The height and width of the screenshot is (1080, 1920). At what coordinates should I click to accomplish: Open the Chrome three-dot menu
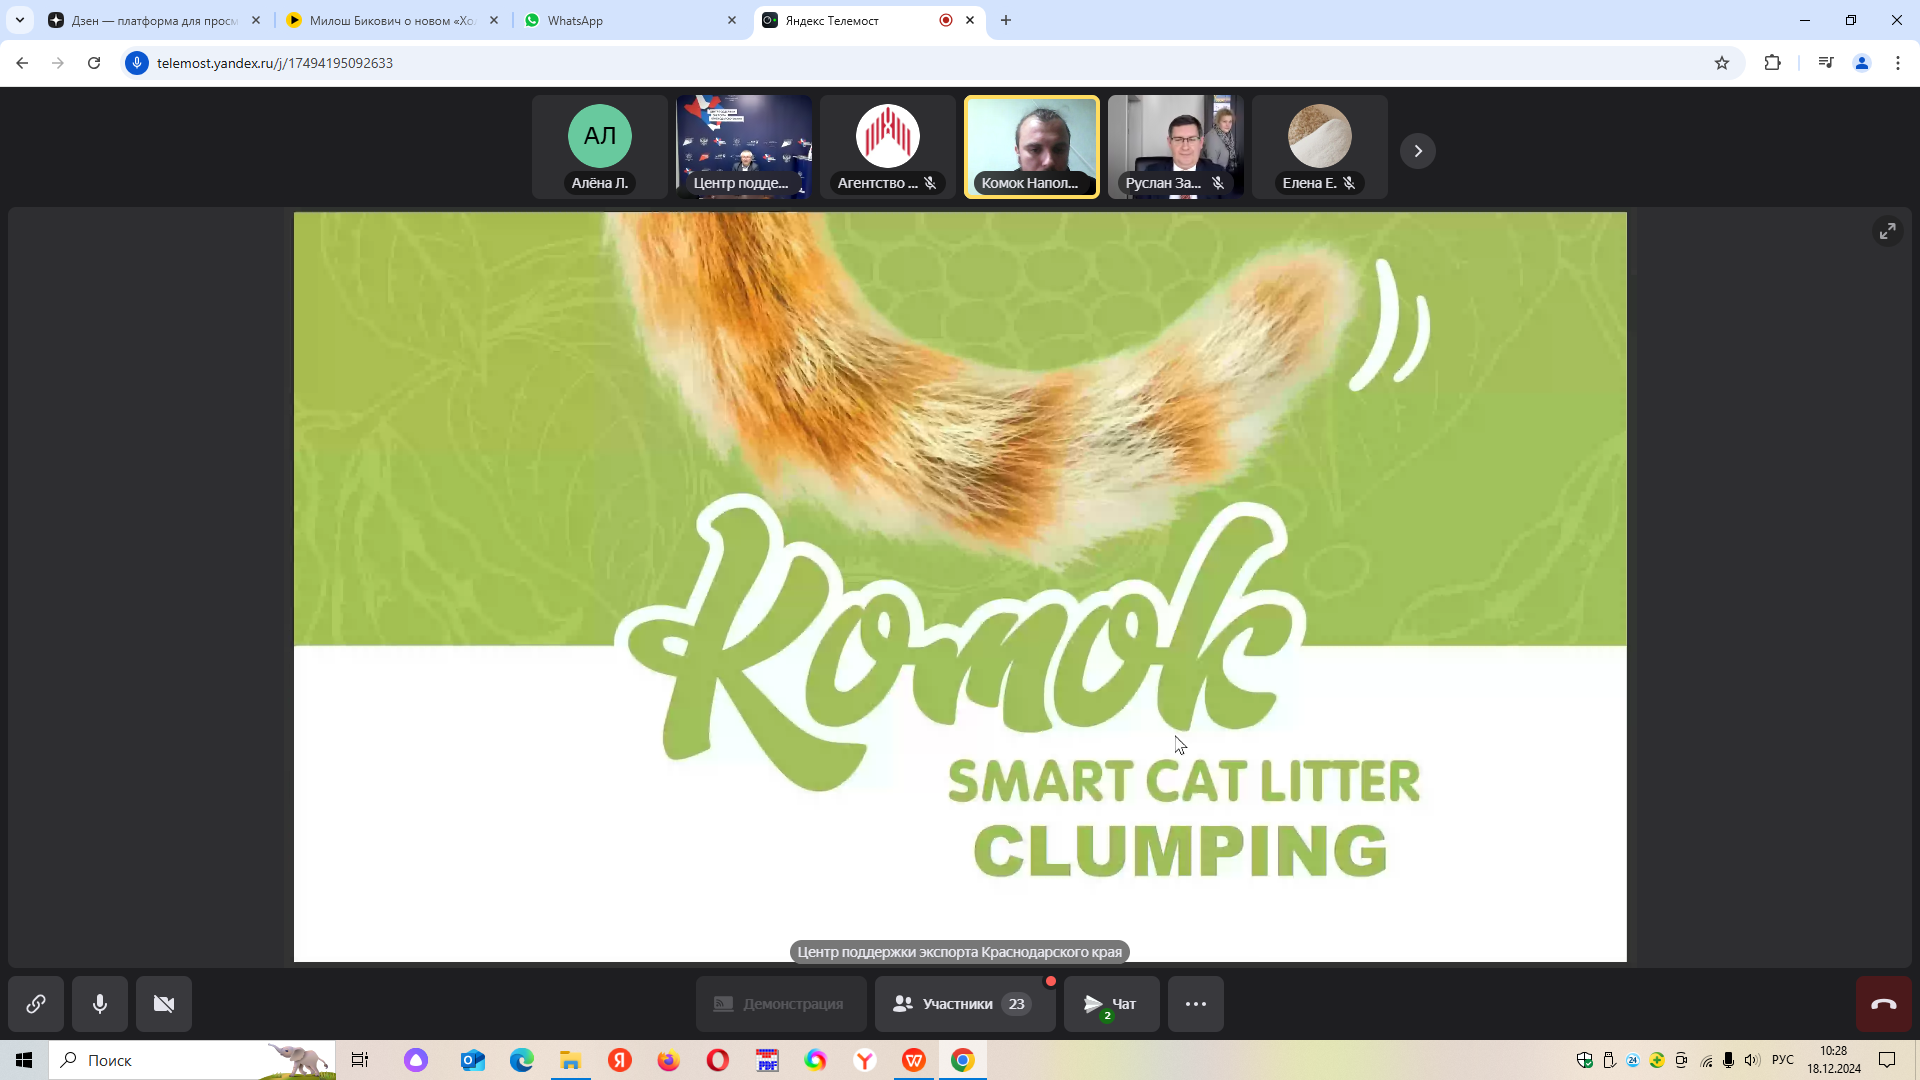pyautogui.click(x=1898, y=63)
